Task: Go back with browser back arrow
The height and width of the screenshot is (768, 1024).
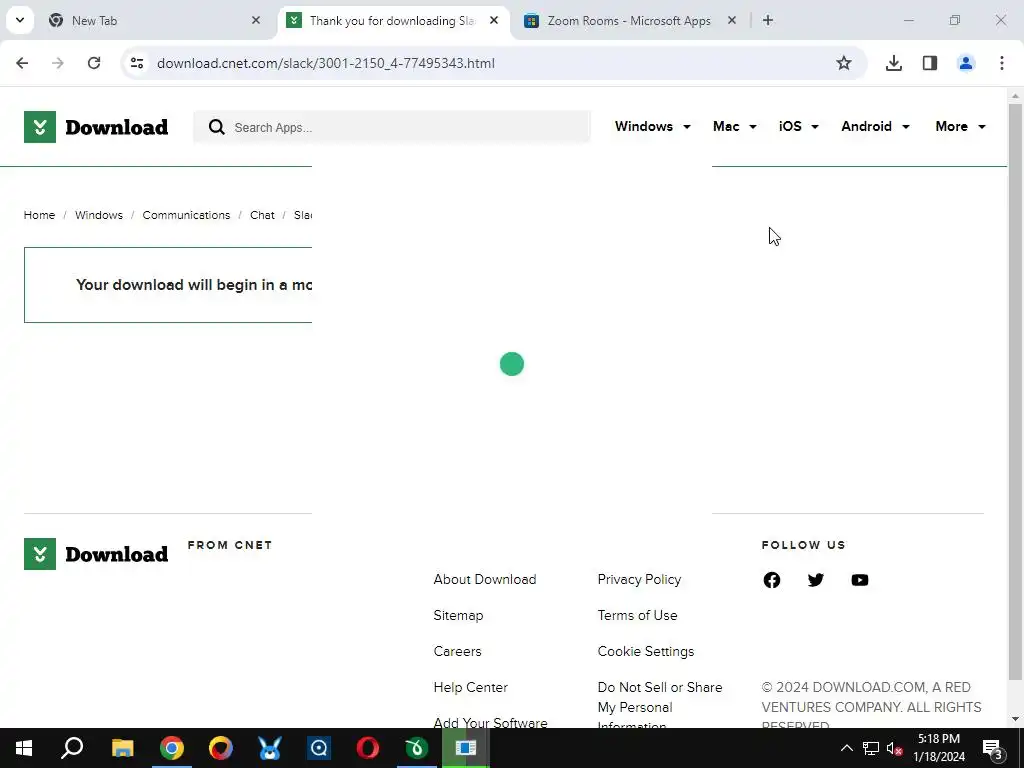Action: click(22, 63)
